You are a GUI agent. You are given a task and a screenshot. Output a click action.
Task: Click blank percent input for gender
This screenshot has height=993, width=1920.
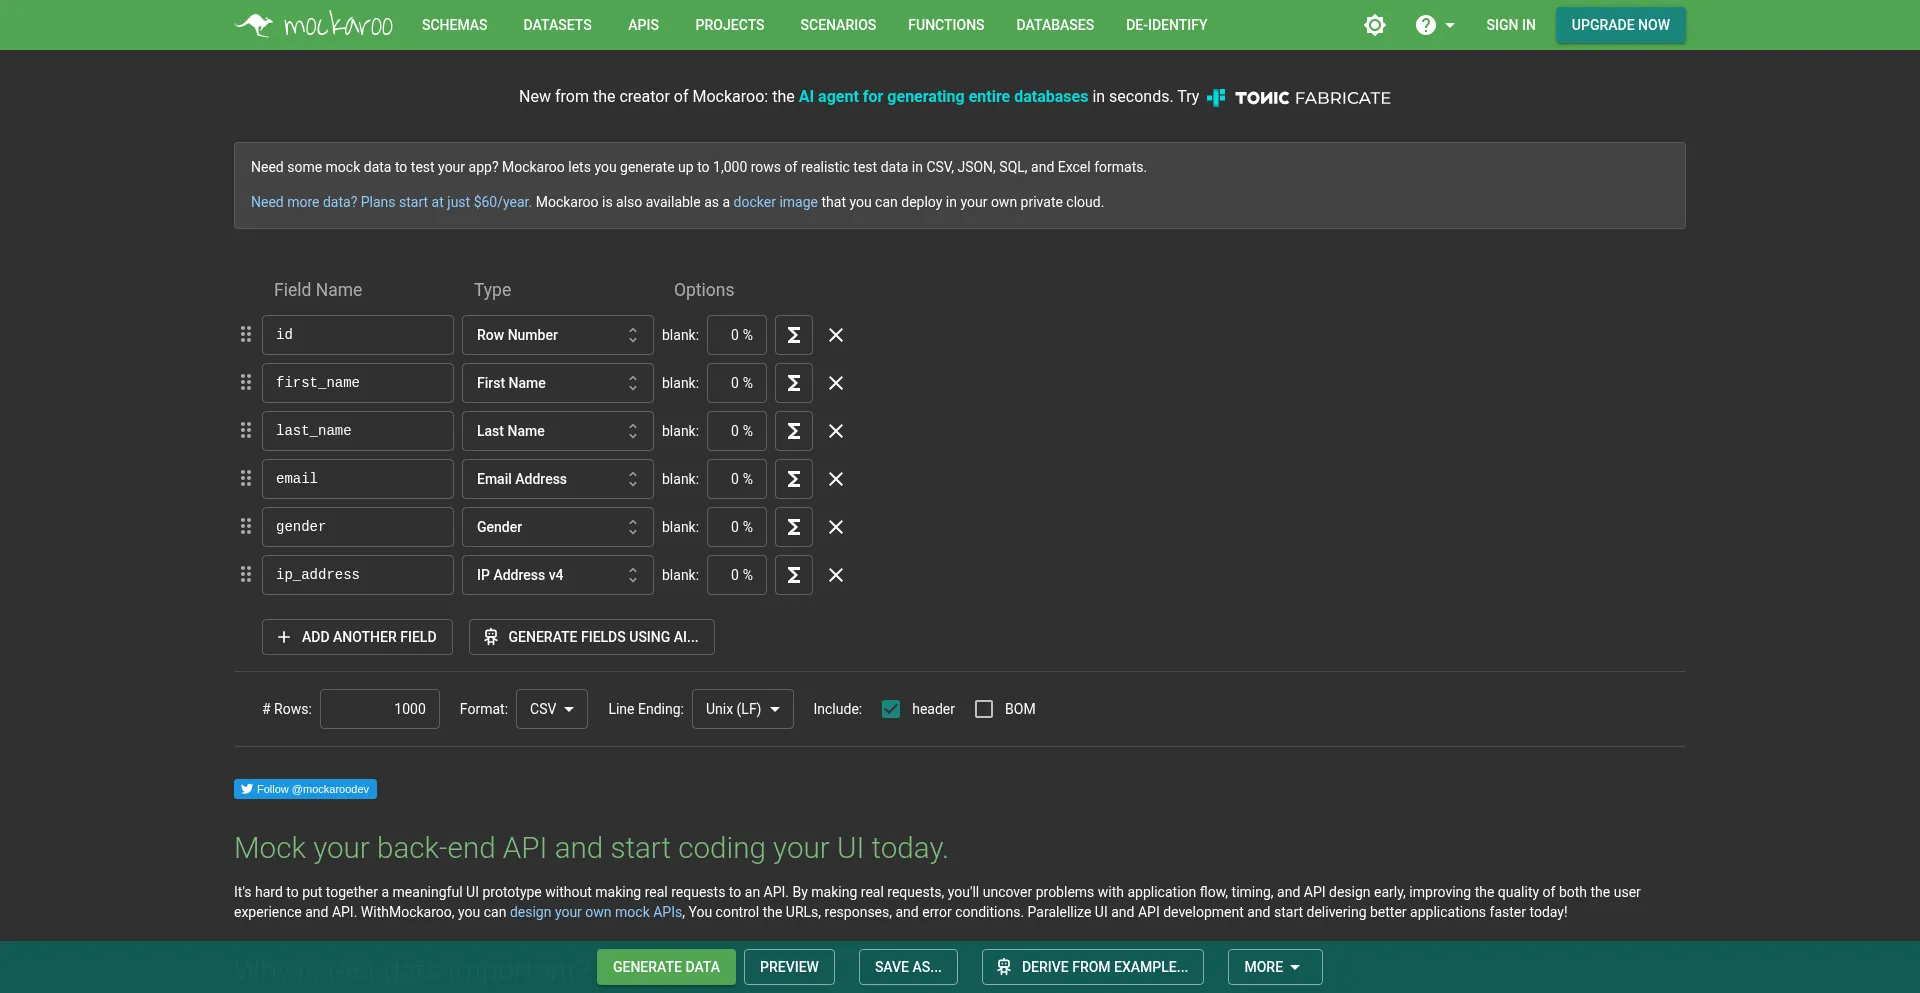click(x=737, y=527)
